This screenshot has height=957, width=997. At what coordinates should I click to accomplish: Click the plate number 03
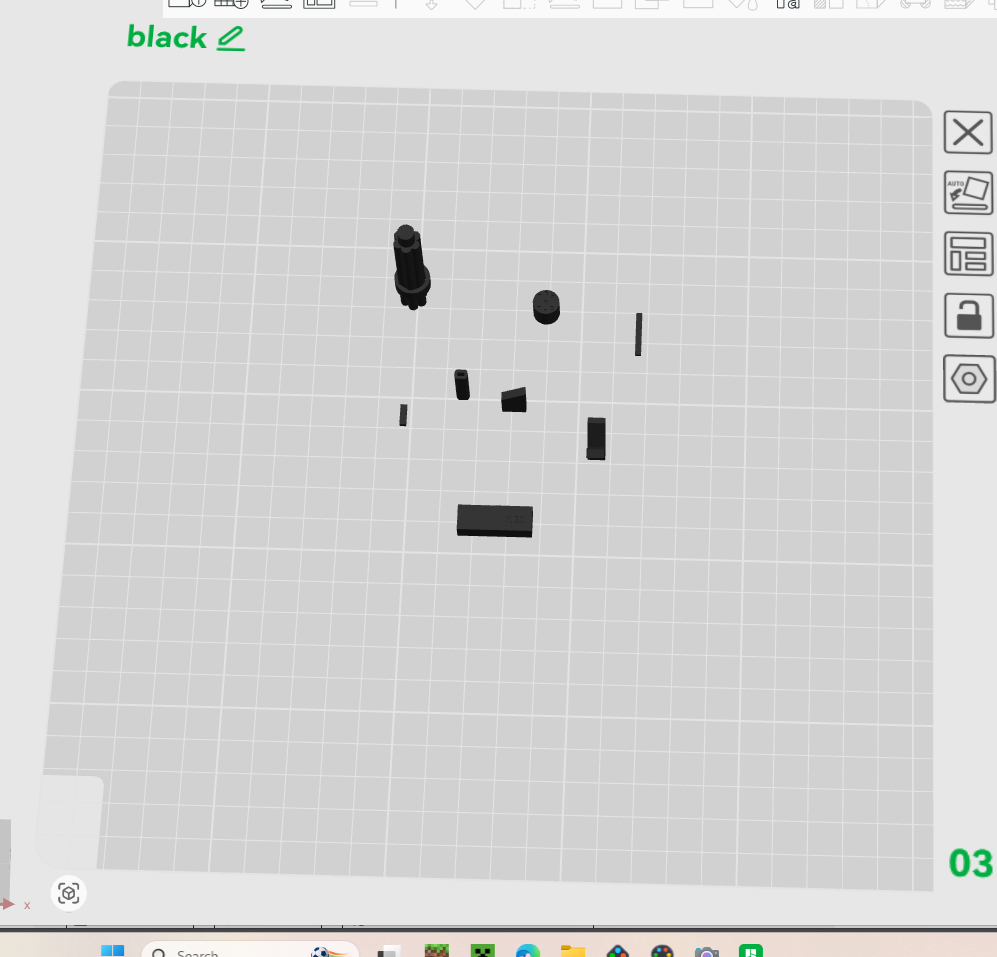(970, 864)
